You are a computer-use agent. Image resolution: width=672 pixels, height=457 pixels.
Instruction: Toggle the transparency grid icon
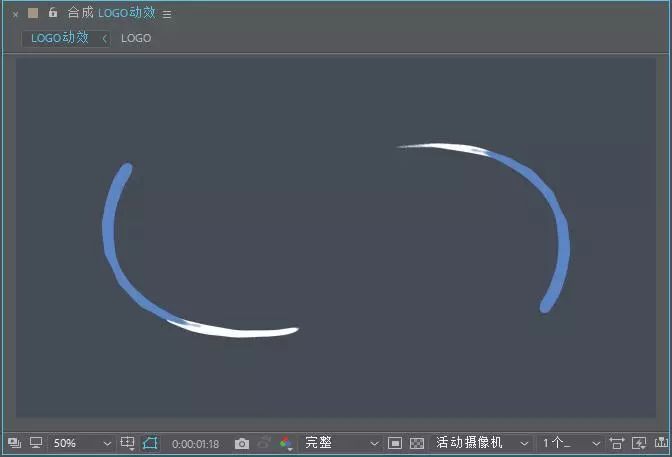tap(417, 443)
